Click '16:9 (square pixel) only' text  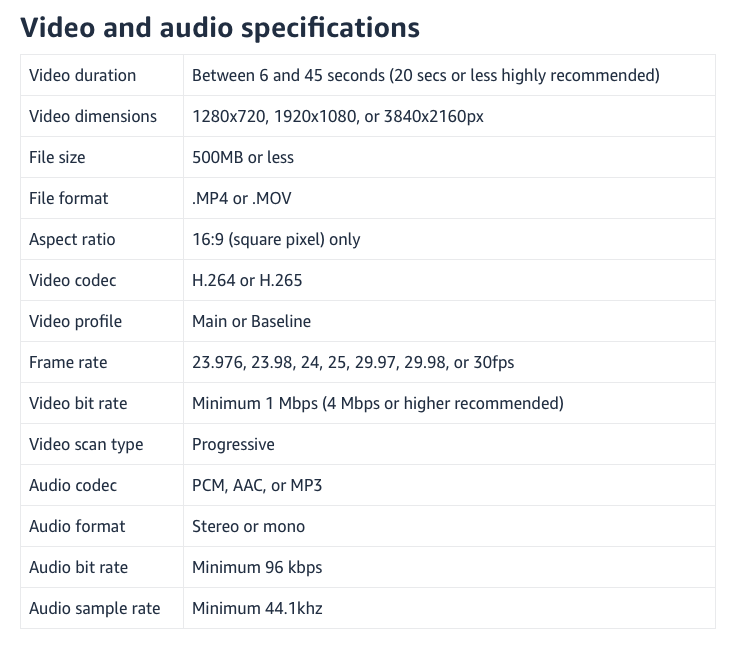click(x=276, y=239)
